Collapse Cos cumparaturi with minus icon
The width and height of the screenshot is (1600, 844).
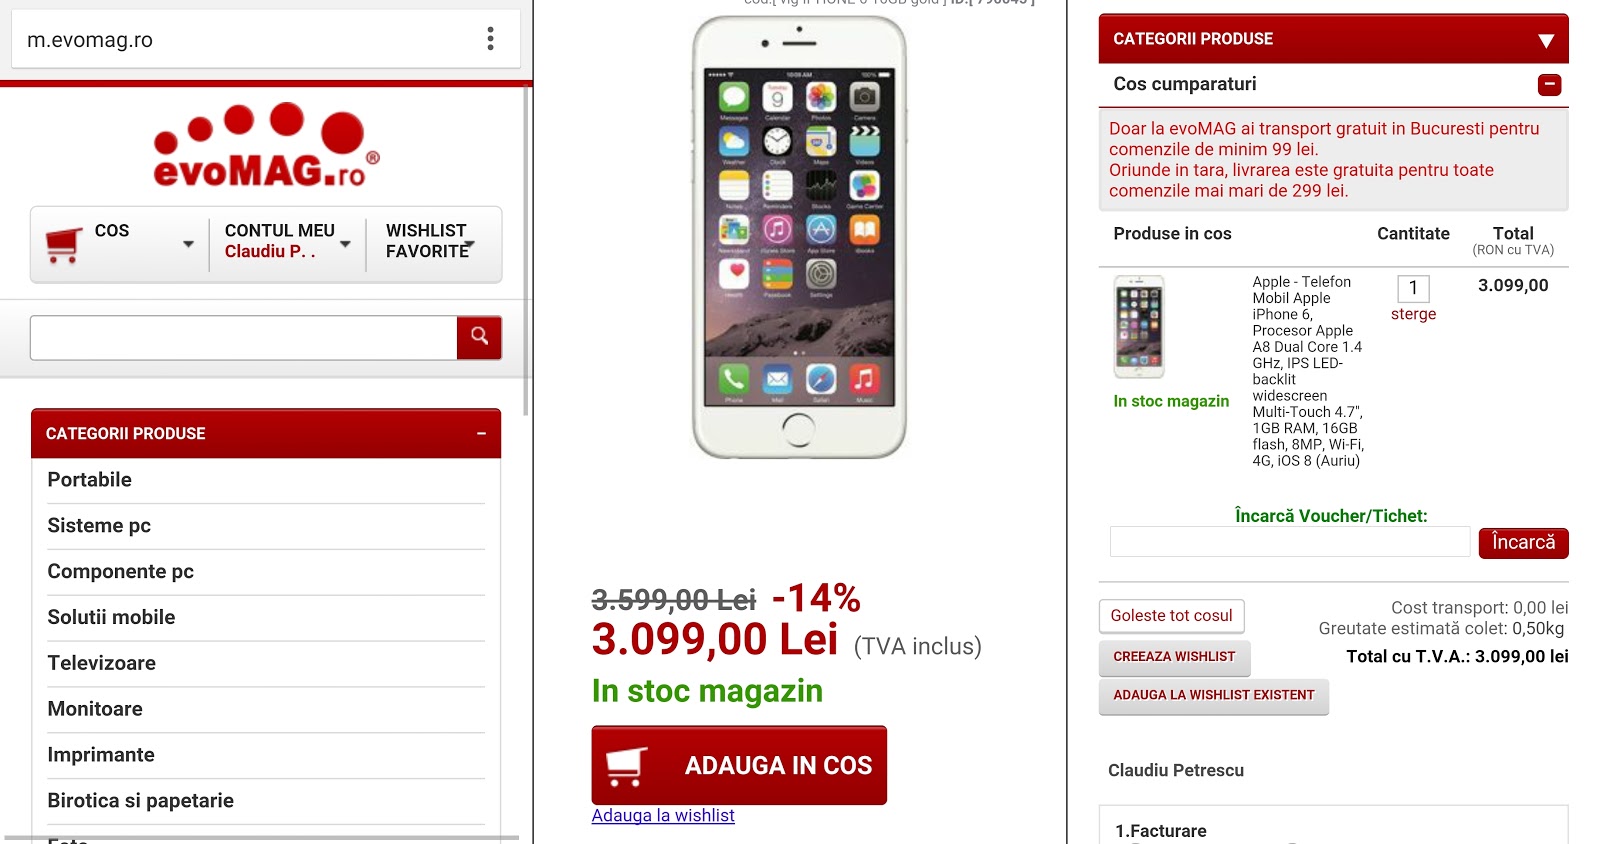(x=1549, y=85)
